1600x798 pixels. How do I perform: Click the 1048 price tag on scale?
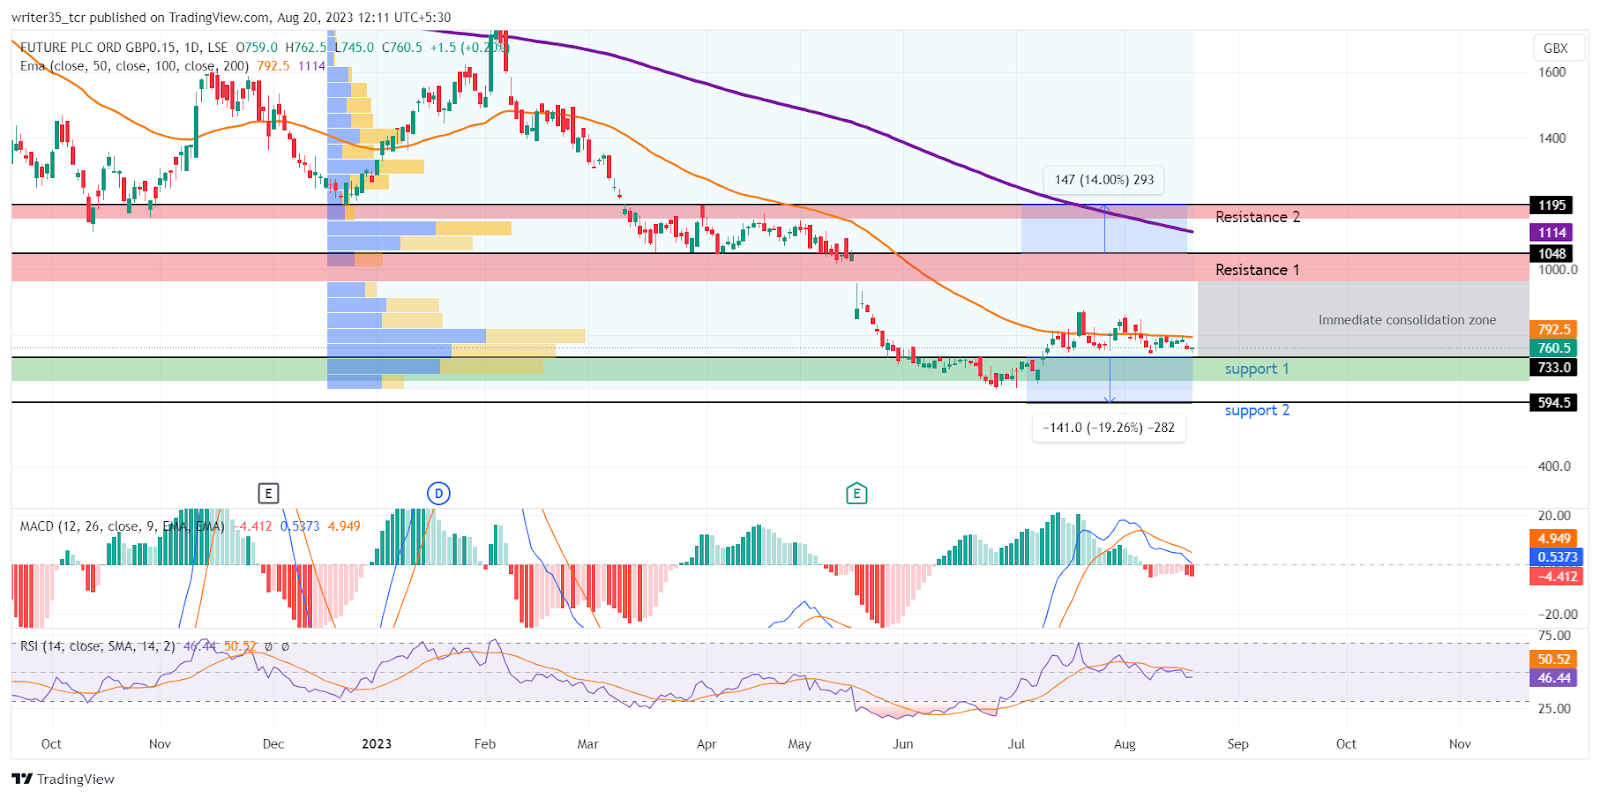(1551, 253)
